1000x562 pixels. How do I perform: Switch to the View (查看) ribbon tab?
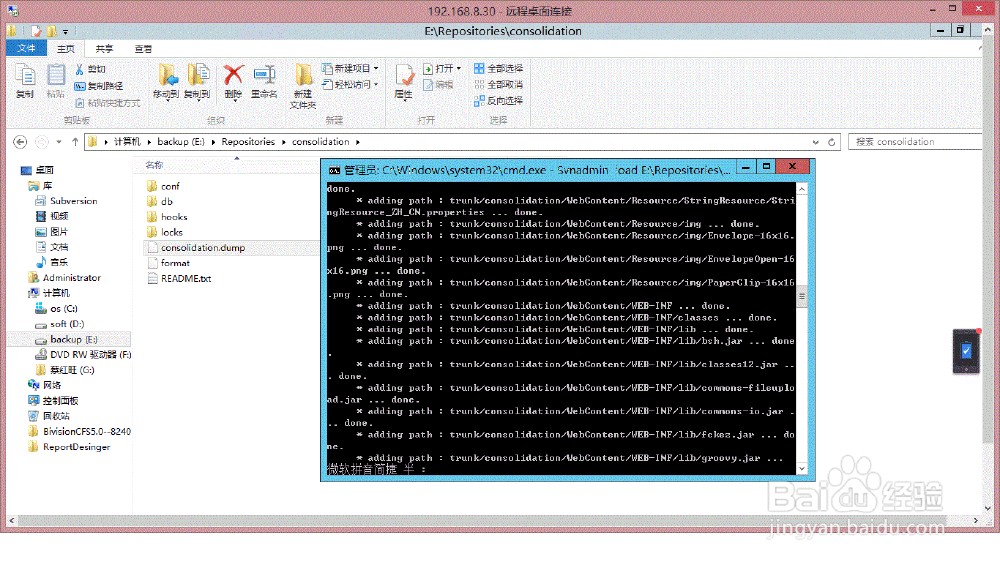143,48
